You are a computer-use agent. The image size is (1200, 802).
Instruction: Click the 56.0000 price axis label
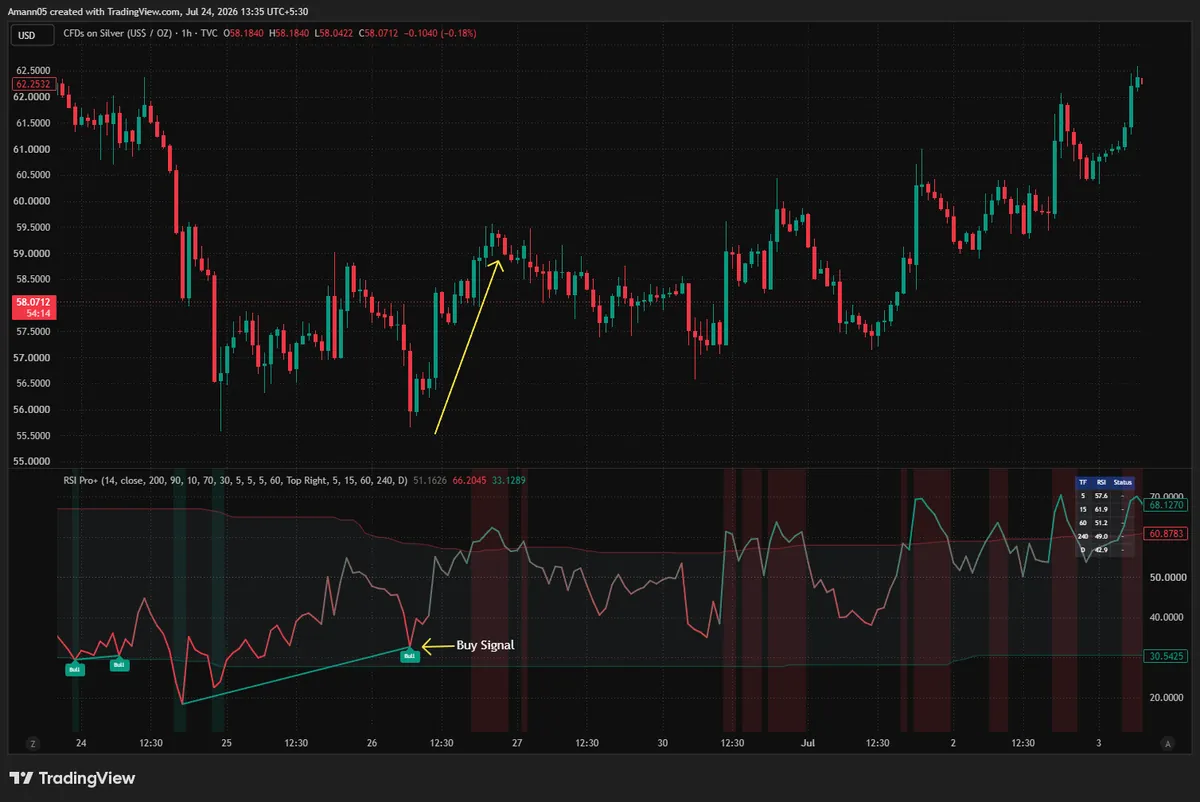pos(34,410)
